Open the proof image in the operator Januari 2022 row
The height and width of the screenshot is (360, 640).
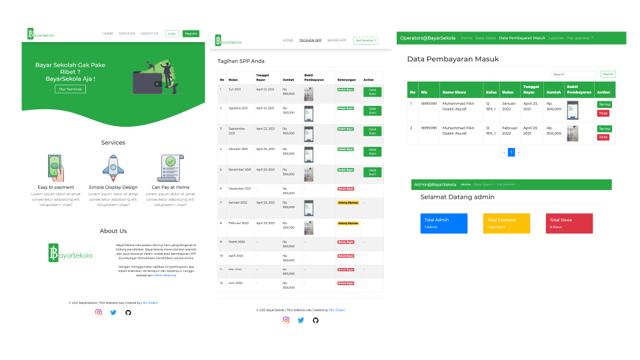click(x=573, y=110)
